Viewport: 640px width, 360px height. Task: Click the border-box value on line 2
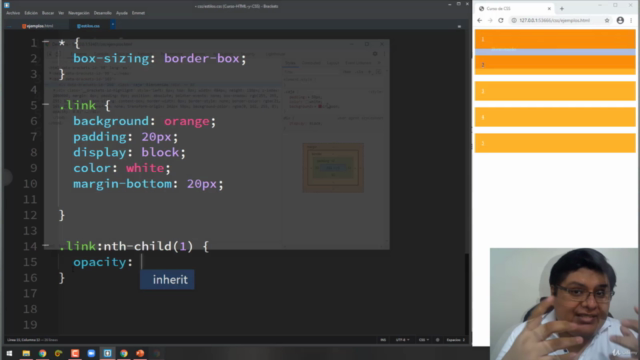pyautogui.click(x=202, y=58)
